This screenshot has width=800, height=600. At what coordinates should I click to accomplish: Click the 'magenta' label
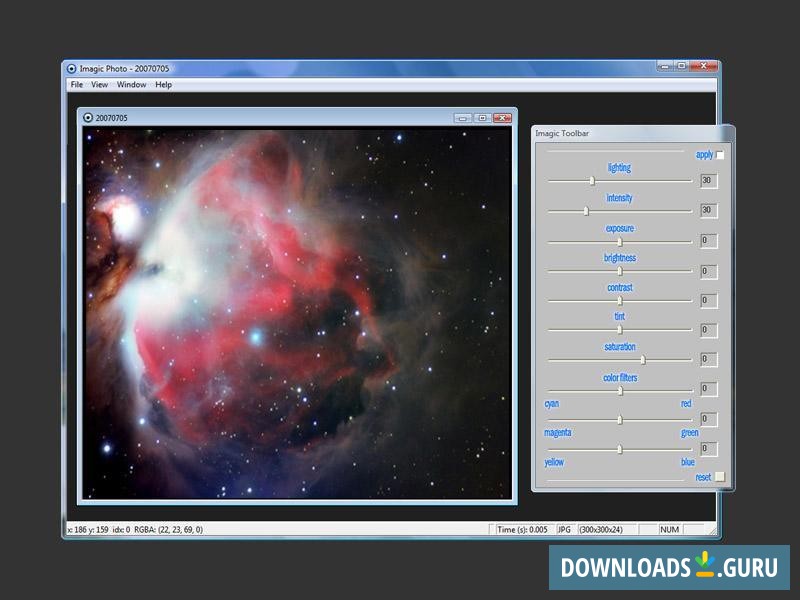[558, 433]
